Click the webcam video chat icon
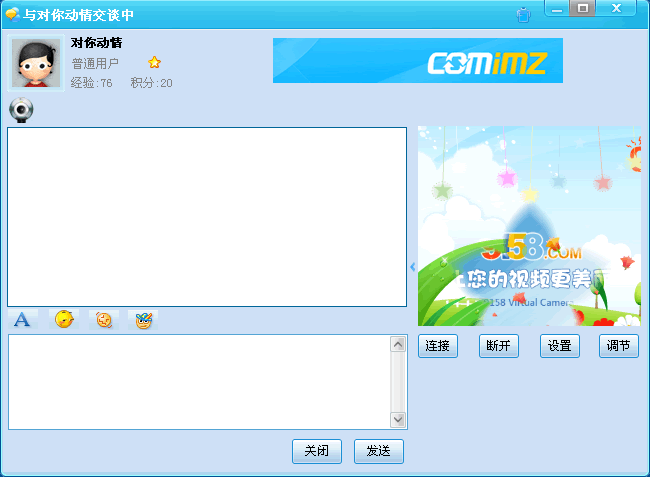Screen dimensions: 650x478 tap(21, 110)
